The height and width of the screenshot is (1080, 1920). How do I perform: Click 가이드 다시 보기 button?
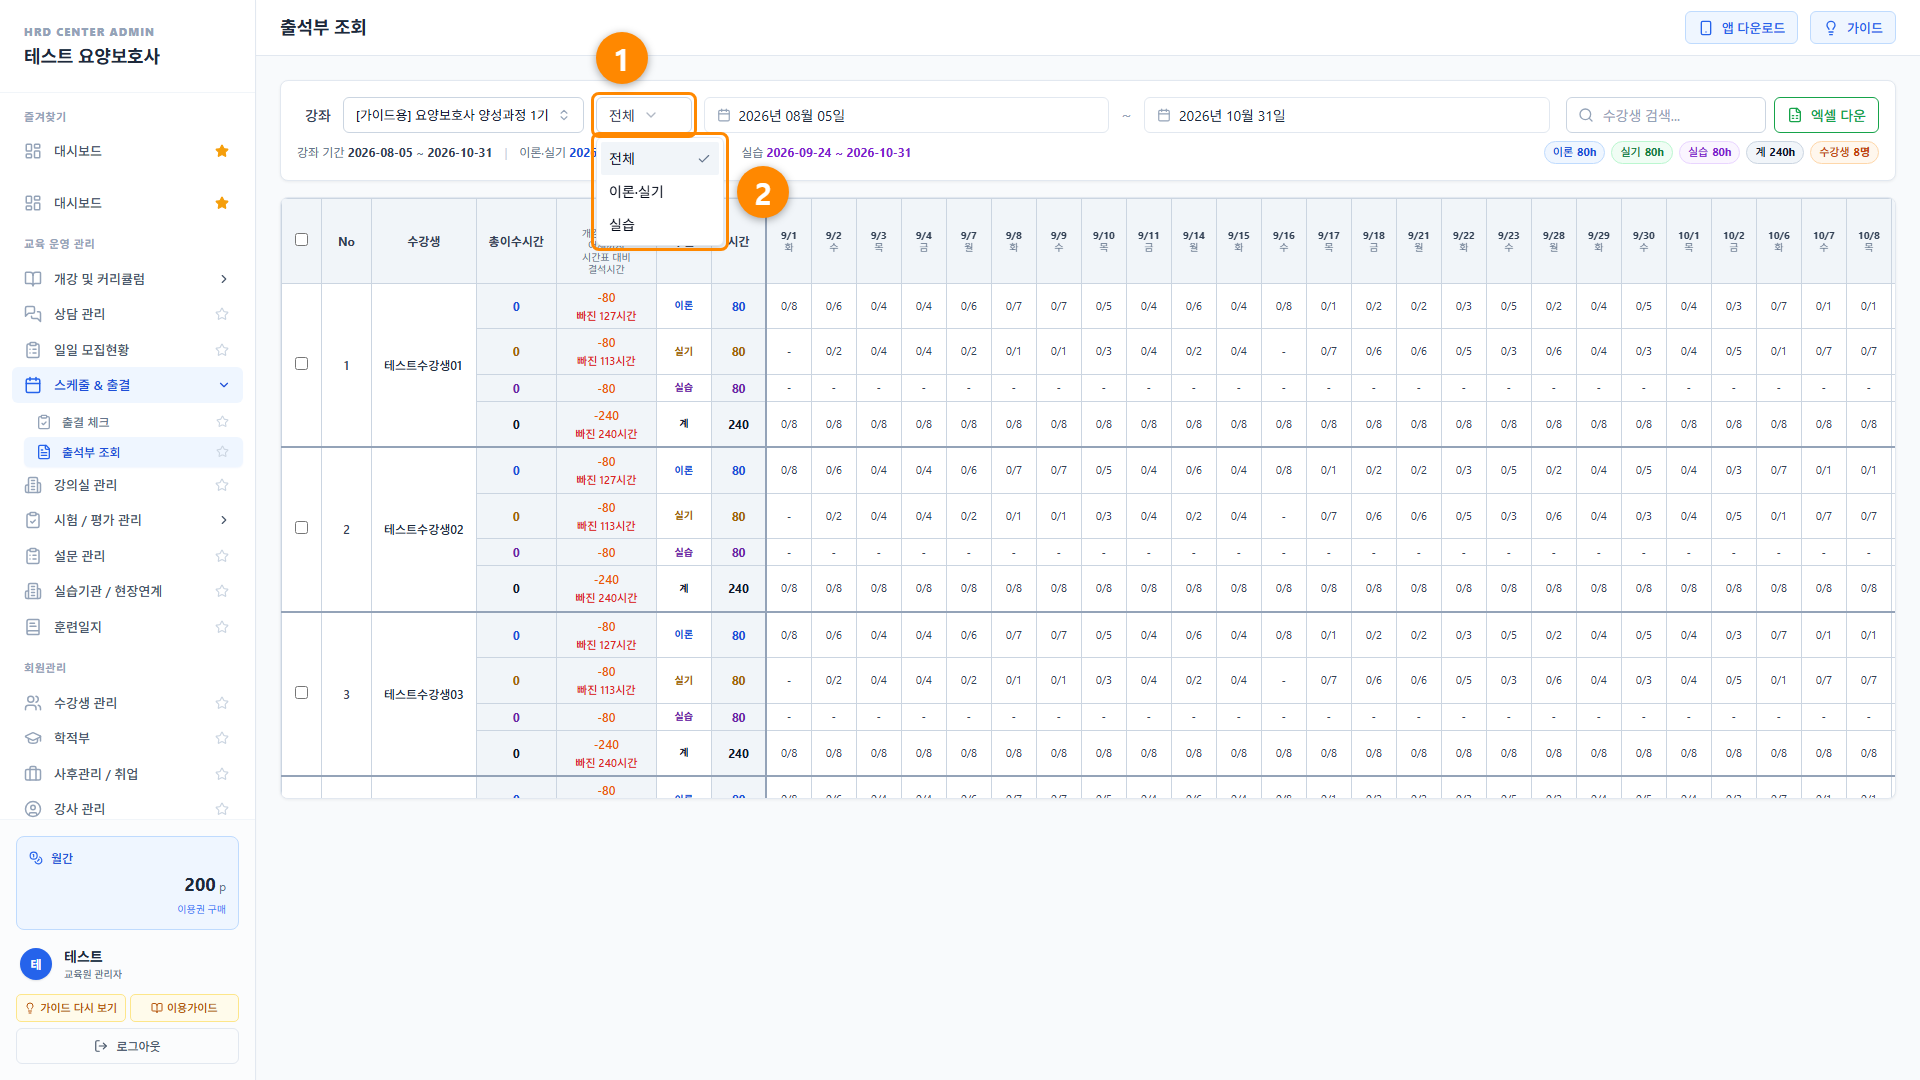point(71,1008)
